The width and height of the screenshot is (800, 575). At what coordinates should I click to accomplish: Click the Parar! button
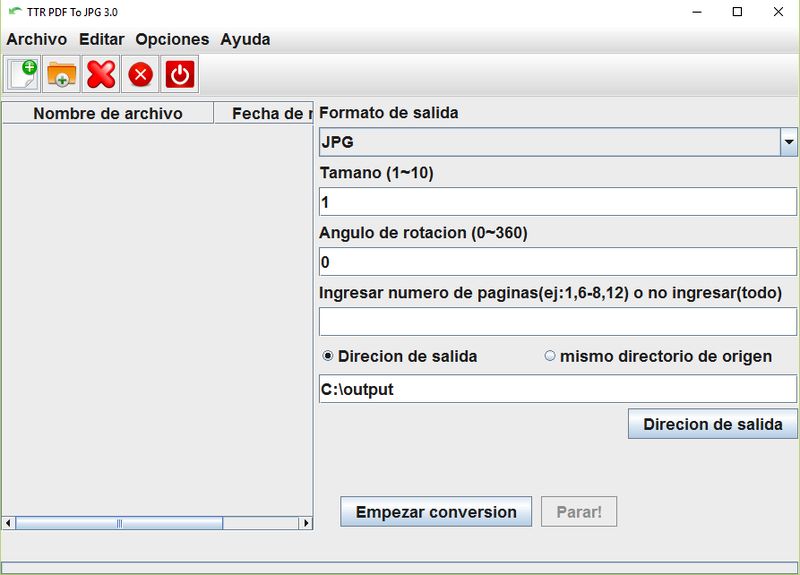[579, 511]
